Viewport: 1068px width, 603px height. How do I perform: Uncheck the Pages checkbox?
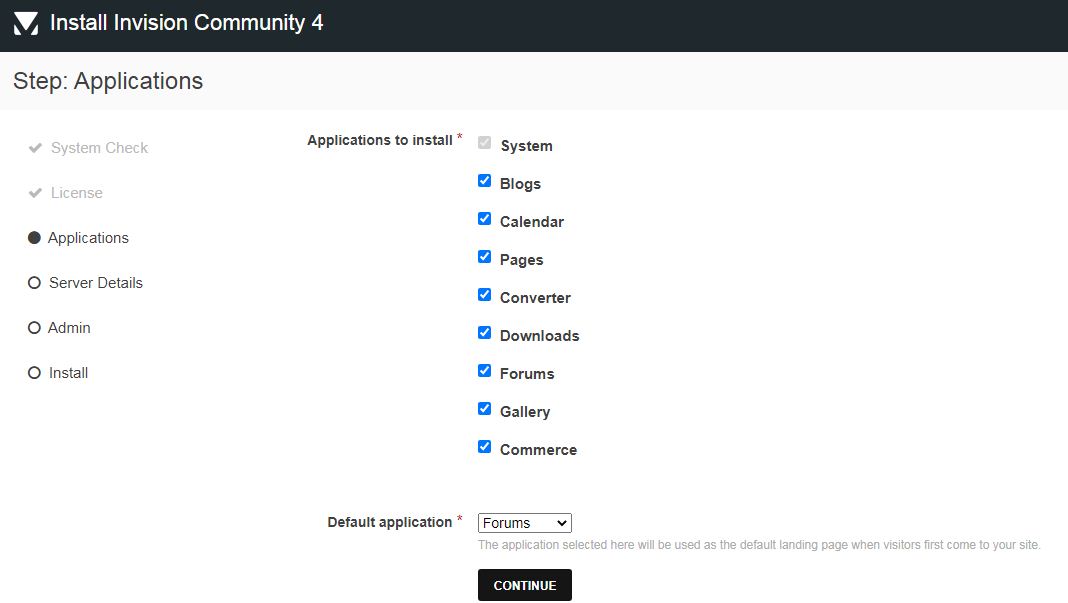point(484,256)
